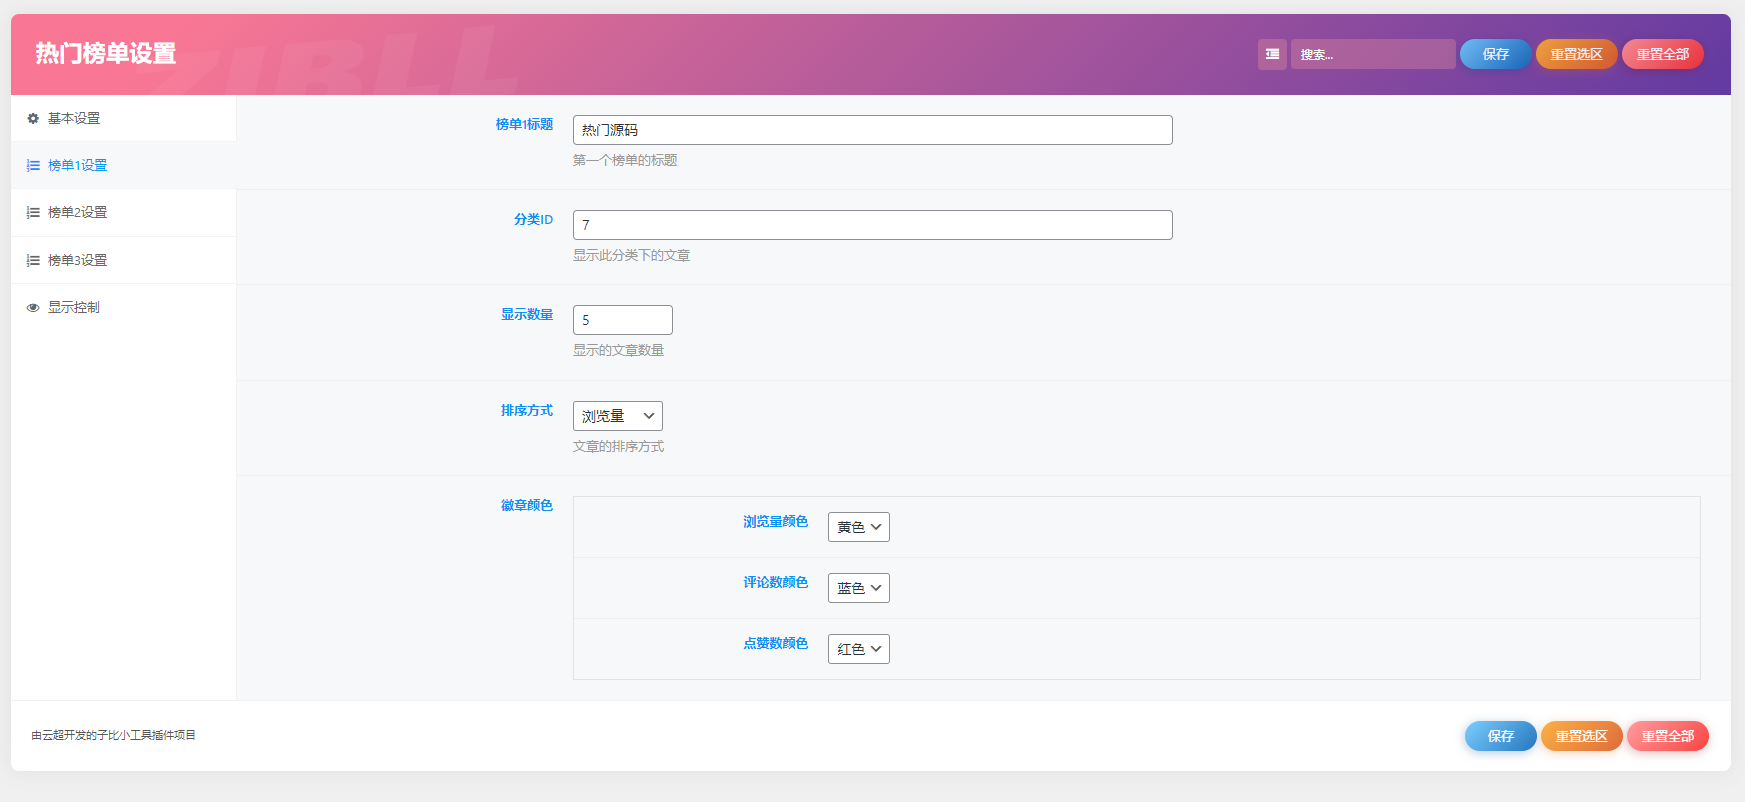Image resolution: width=1745 pixels, height=802 pixels.
Task: Click the bottom red 重置全部 button
Action: (x=1667, y=736)
